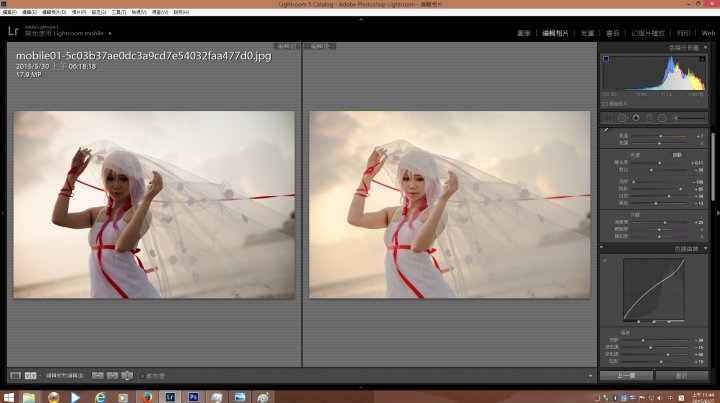
Task: Click the Lr identity plate logo
Action: (13, 31)
